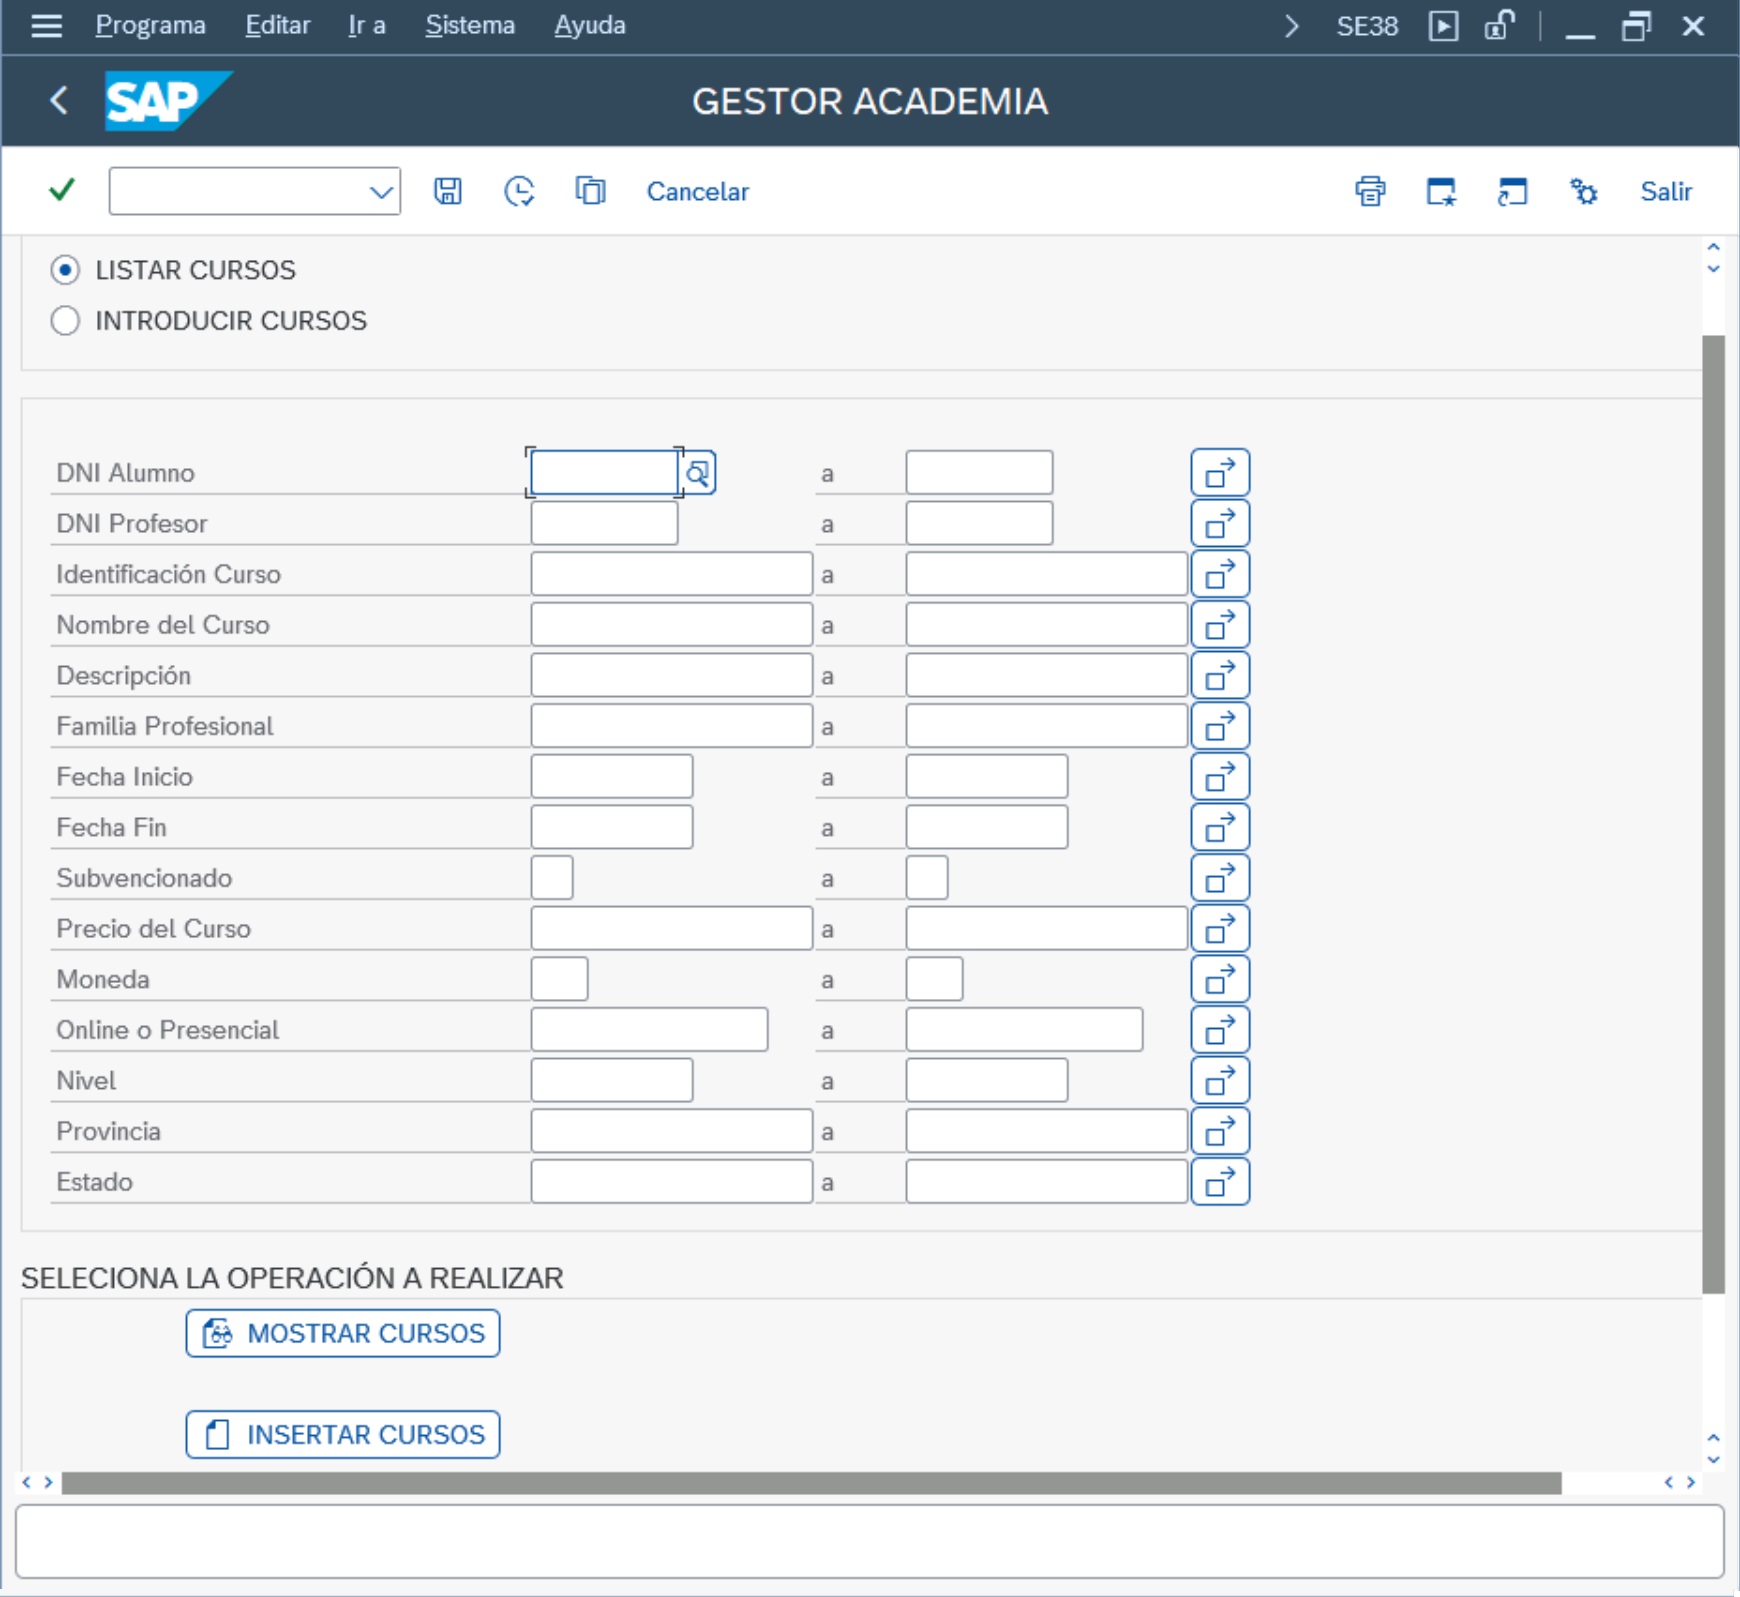Viewport: 1740px width, 1597px height.
Task: Click the customize layout gear icon
Action: (1584, 191)
